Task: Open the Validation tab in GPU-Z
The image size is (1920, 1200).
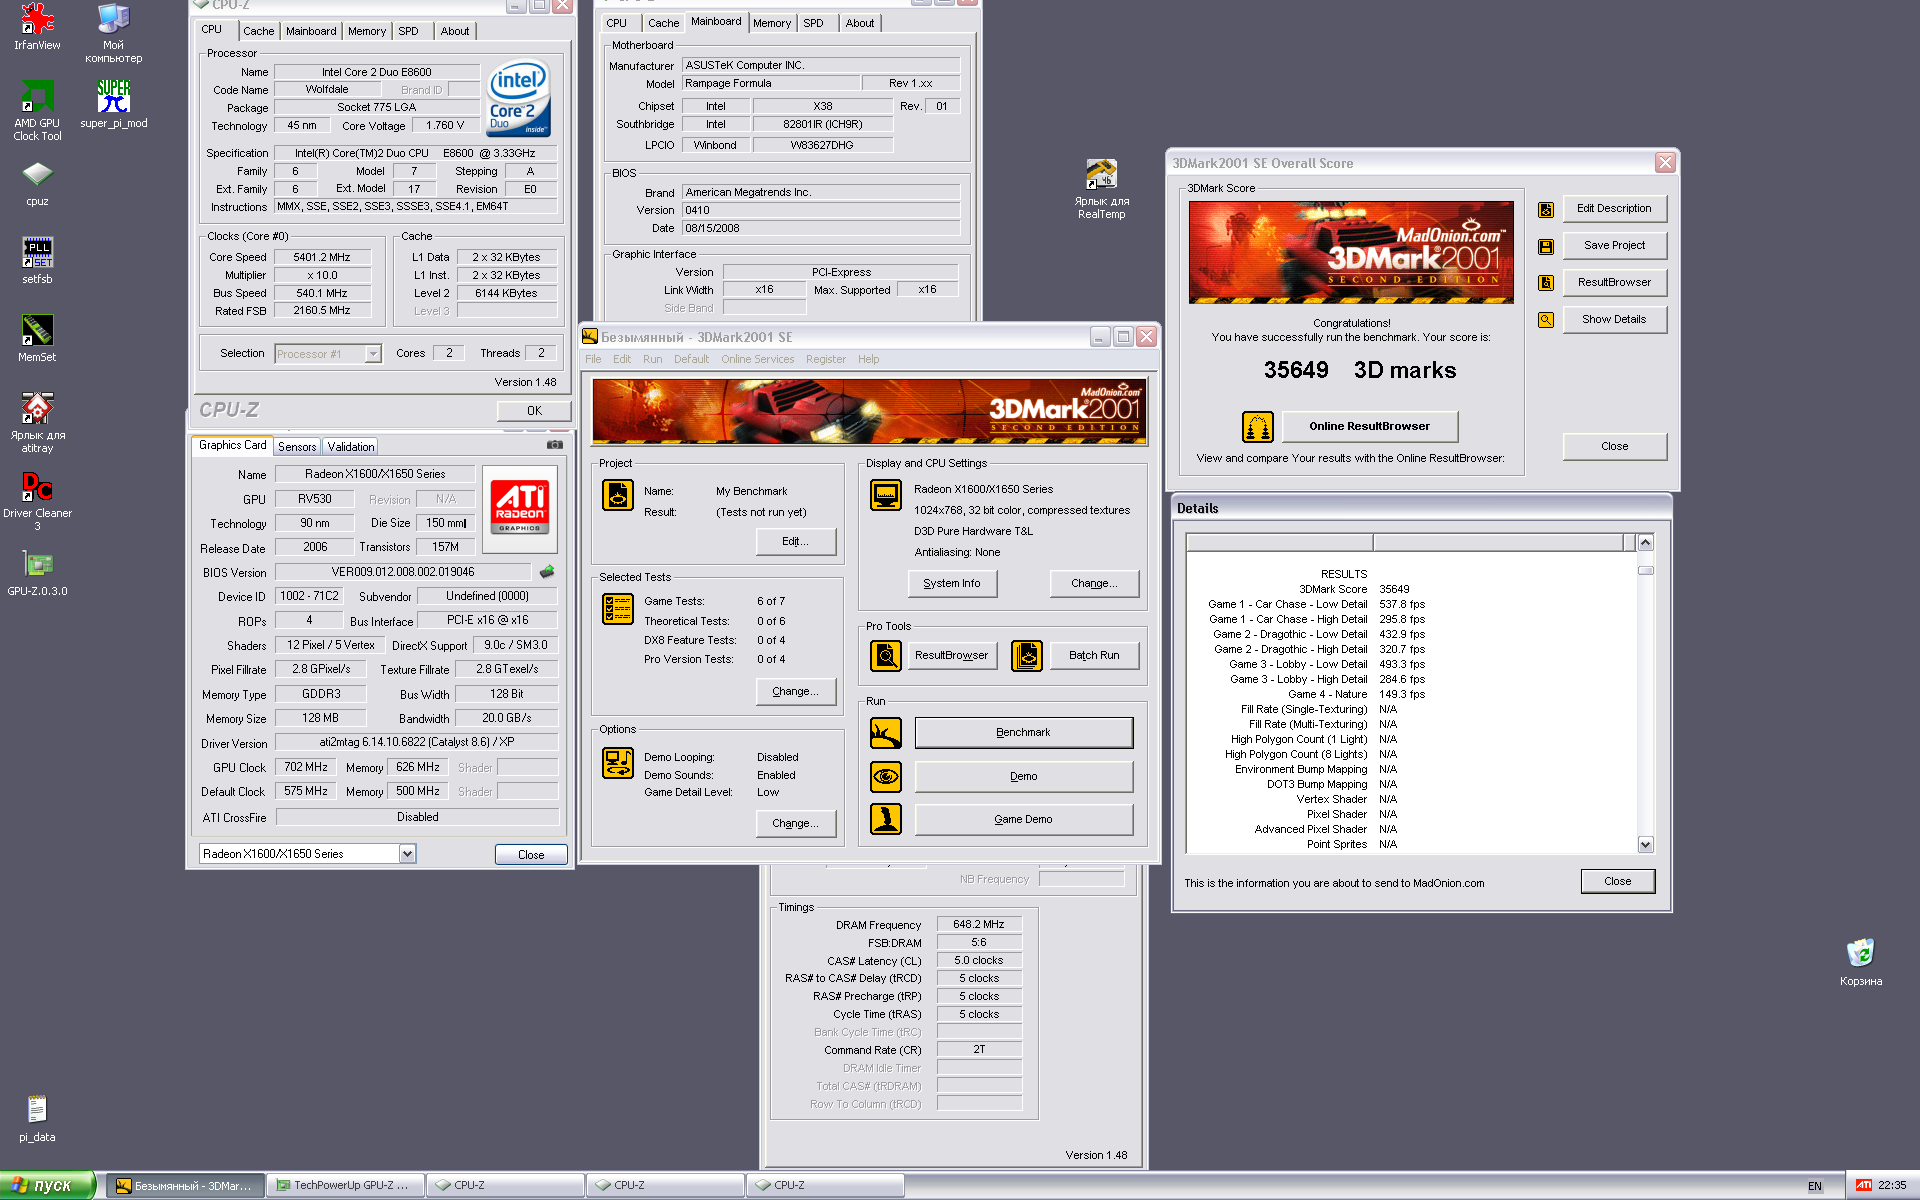Action: click(x=350, y=447)
